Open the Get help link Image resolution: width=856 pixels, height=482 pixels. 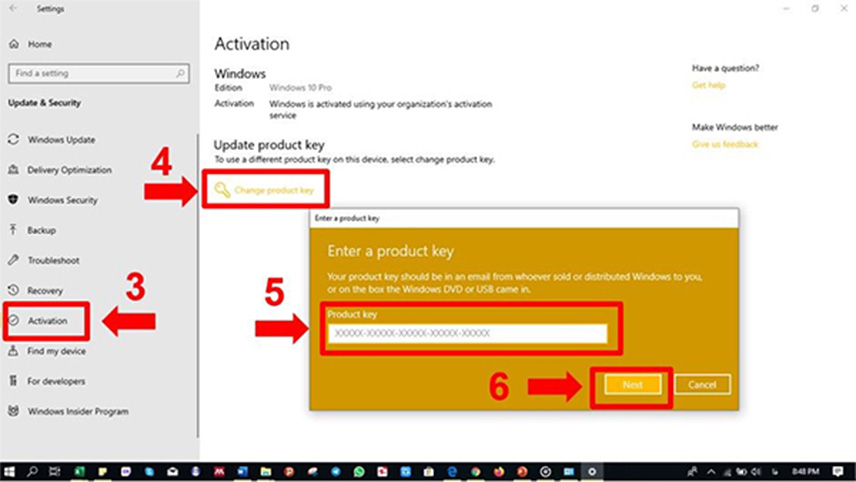[709, 85]
